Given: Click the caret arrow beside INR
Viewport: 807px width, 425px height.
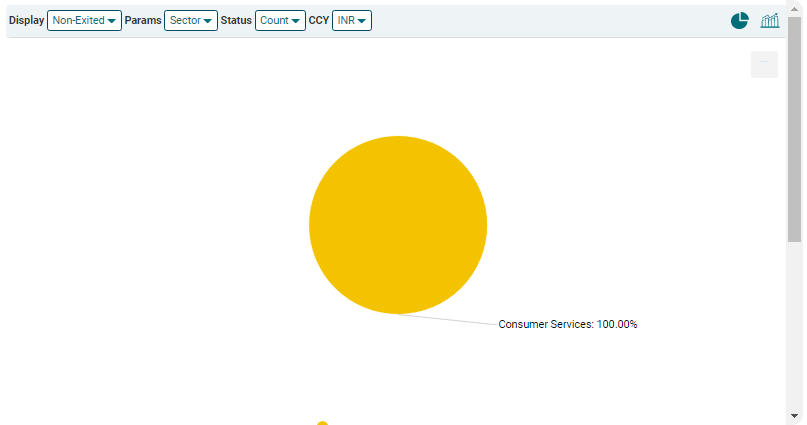Looking at the screenshot, I should pos(362,21).
